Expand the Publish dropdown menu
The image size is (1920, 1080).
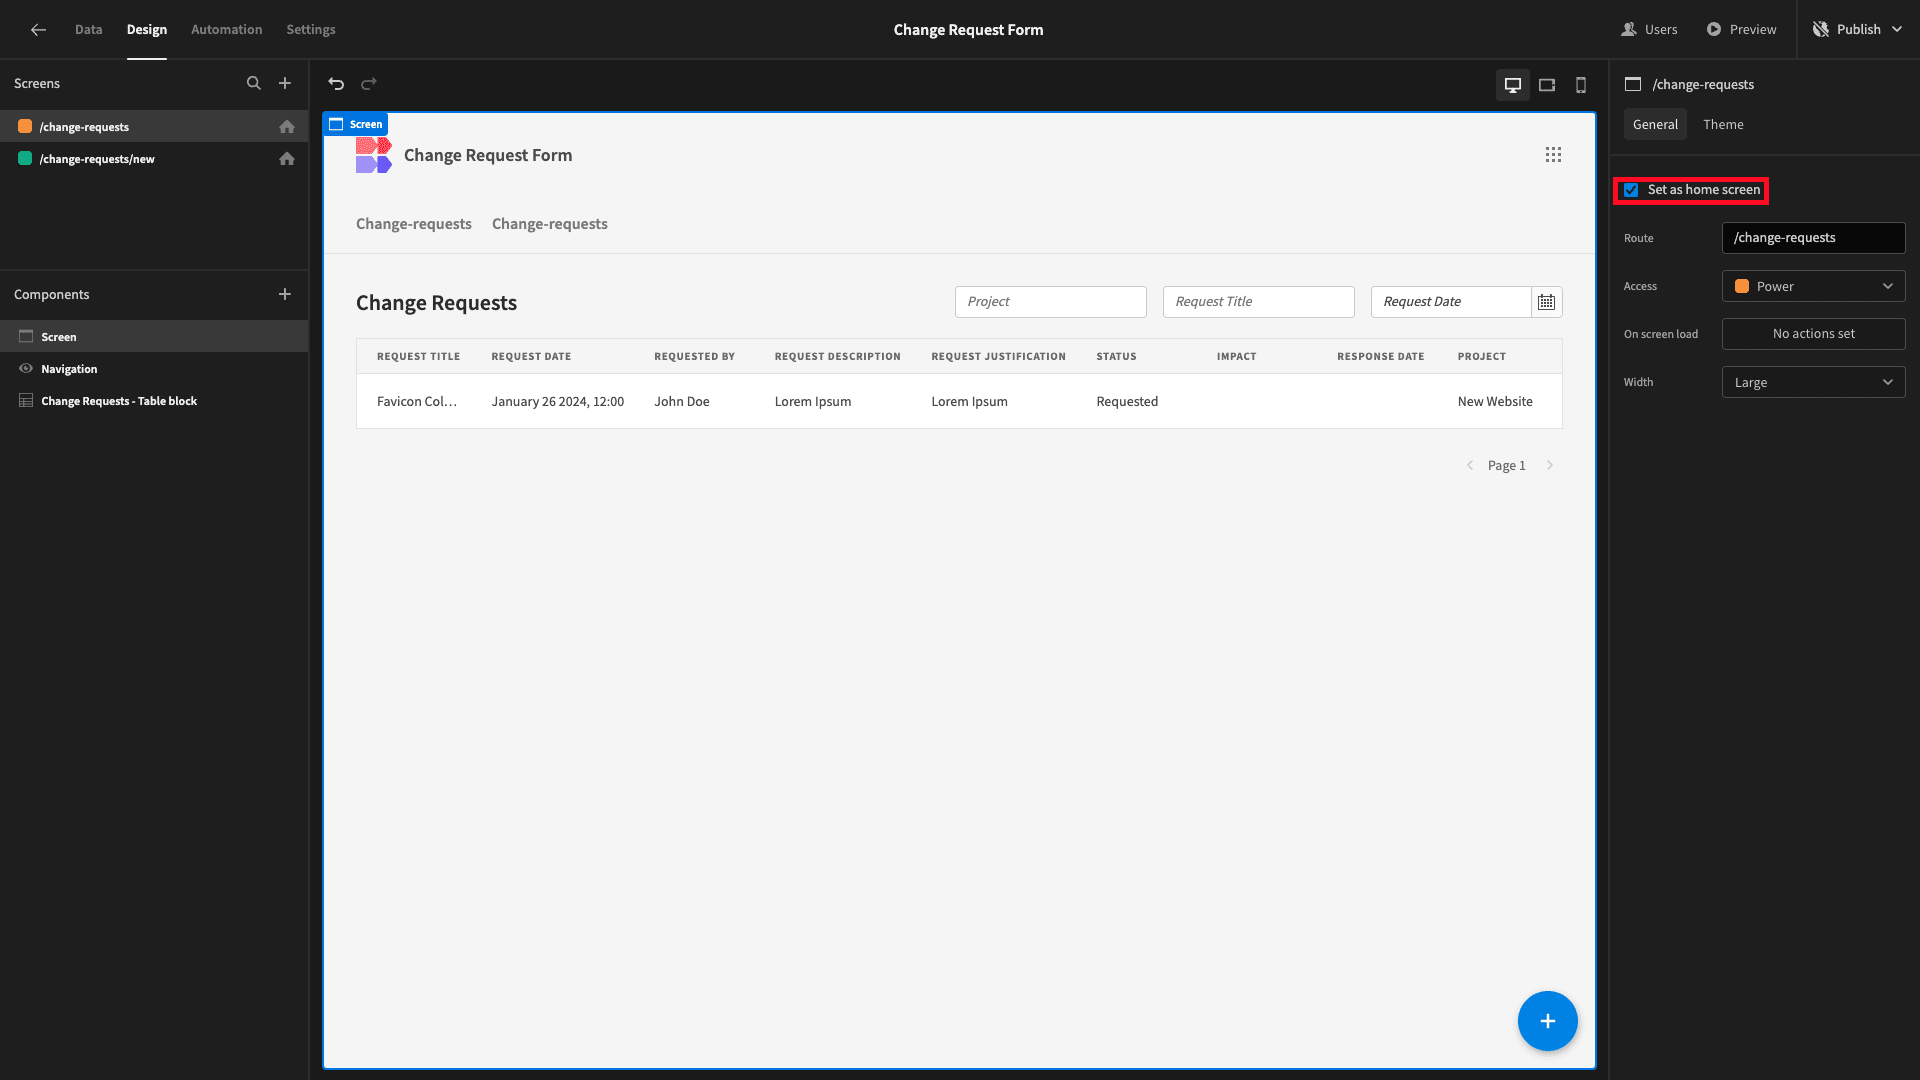1897,30
